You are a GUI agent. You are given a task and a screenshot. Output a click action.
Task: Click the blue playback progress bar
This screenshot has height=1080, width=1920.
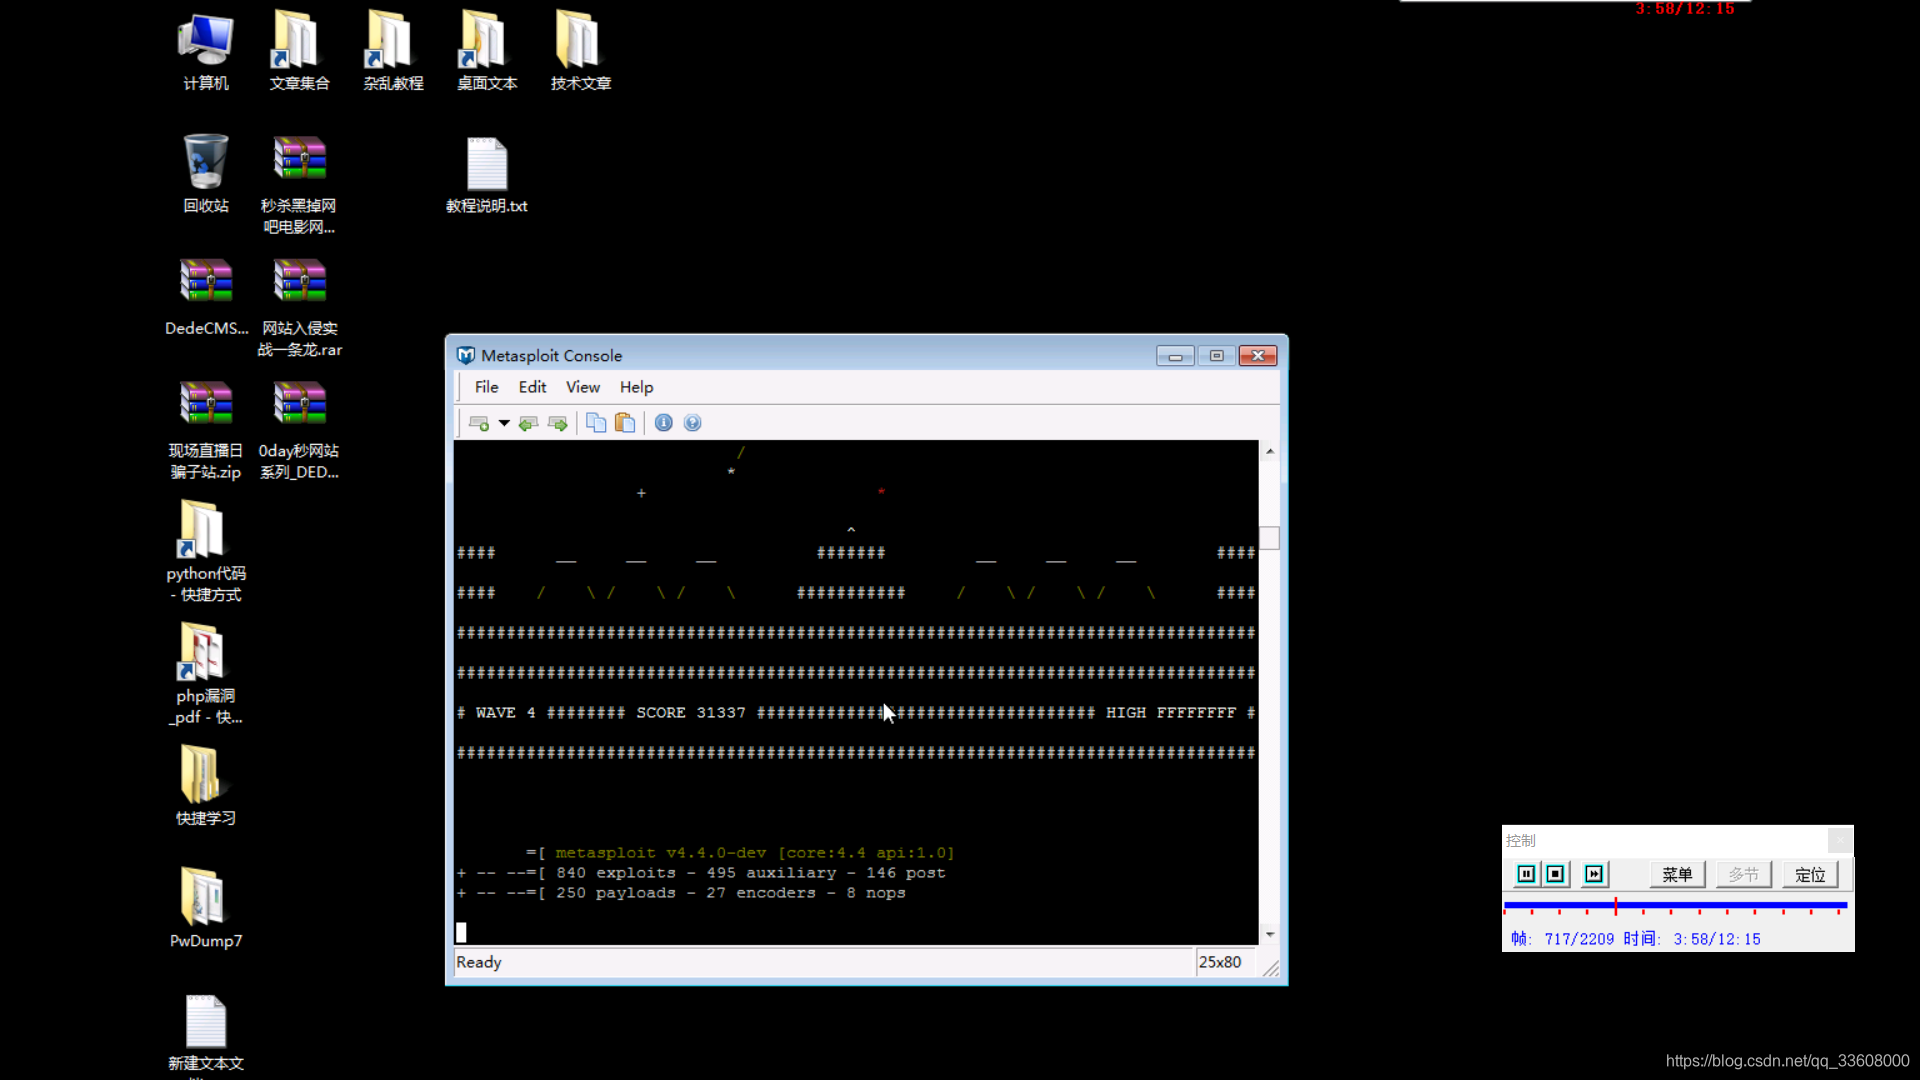1676,905
